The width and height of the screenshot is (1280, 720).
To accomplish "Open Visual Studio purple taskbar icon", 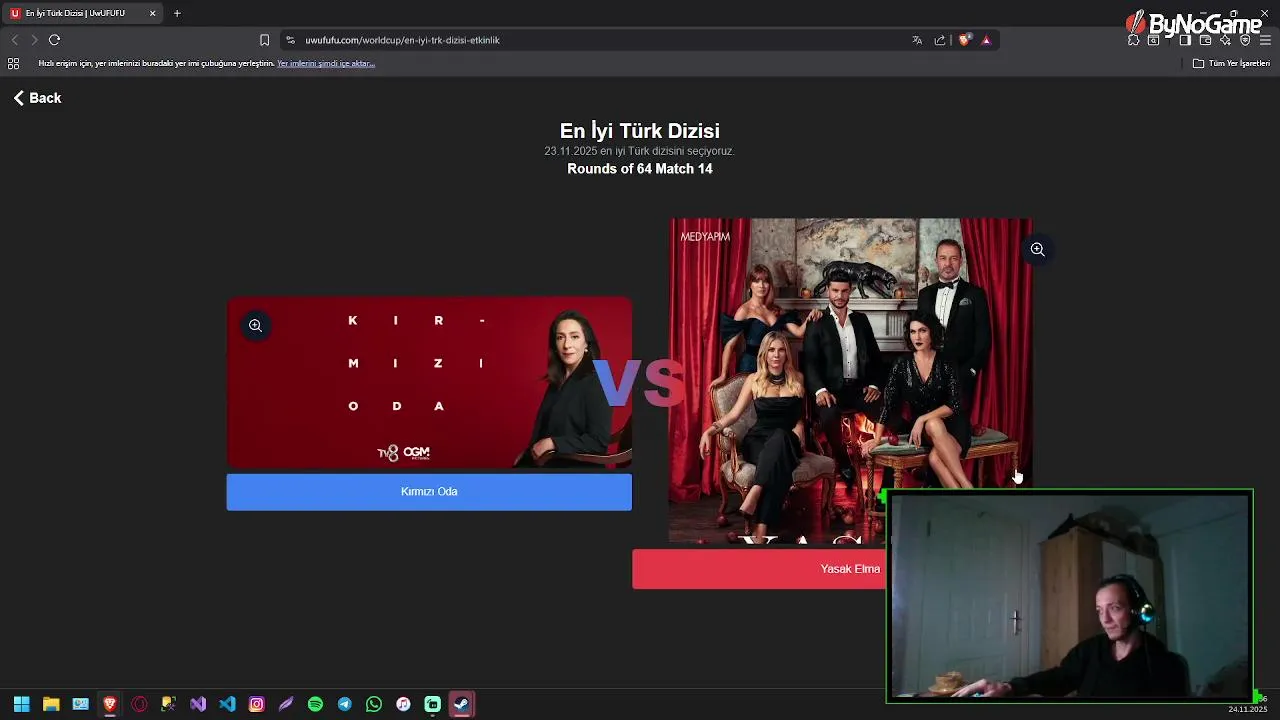I will pyautogui.click(x=198, y=704).
